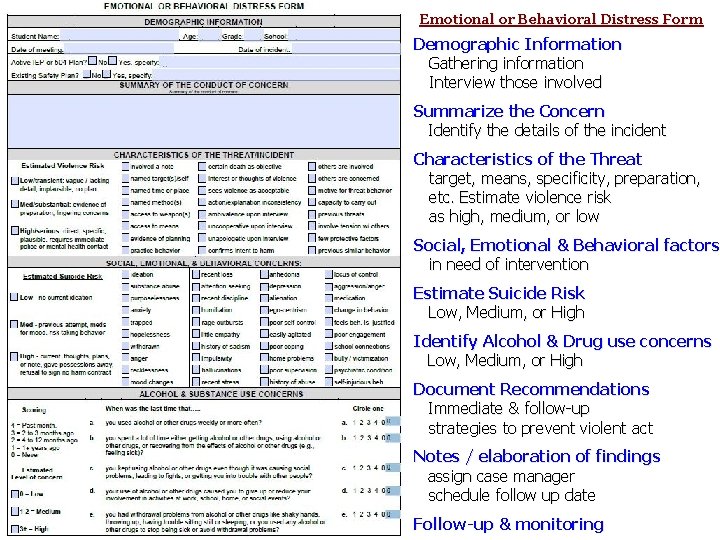
Task: Tick 'certain death as objective' checkbox
Action: (x=202, y=166)
